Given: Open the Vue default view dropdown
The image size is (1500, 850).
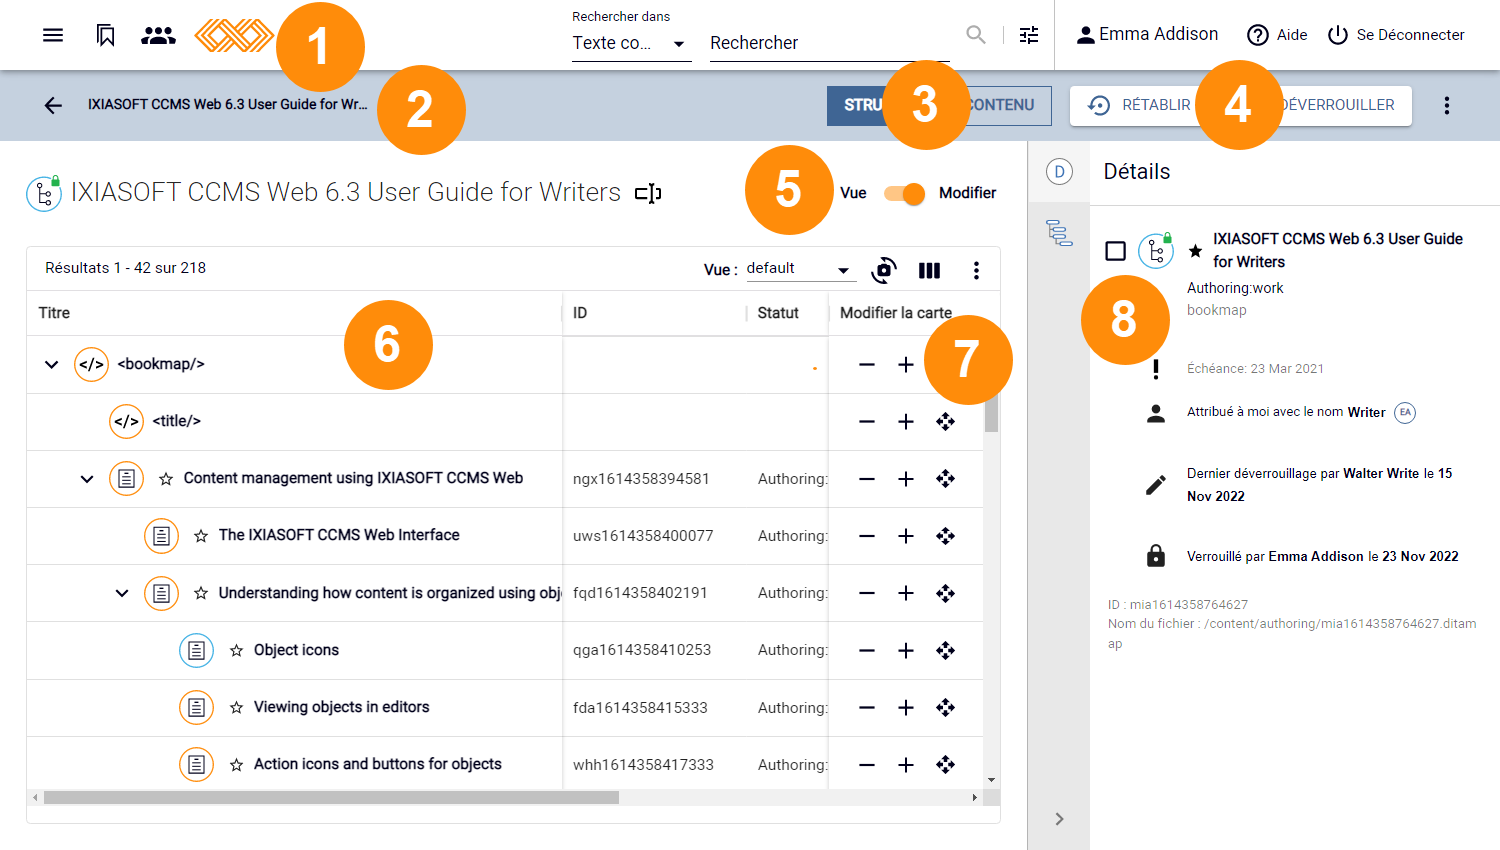Looking at the screenshot, I should [801, 269].
